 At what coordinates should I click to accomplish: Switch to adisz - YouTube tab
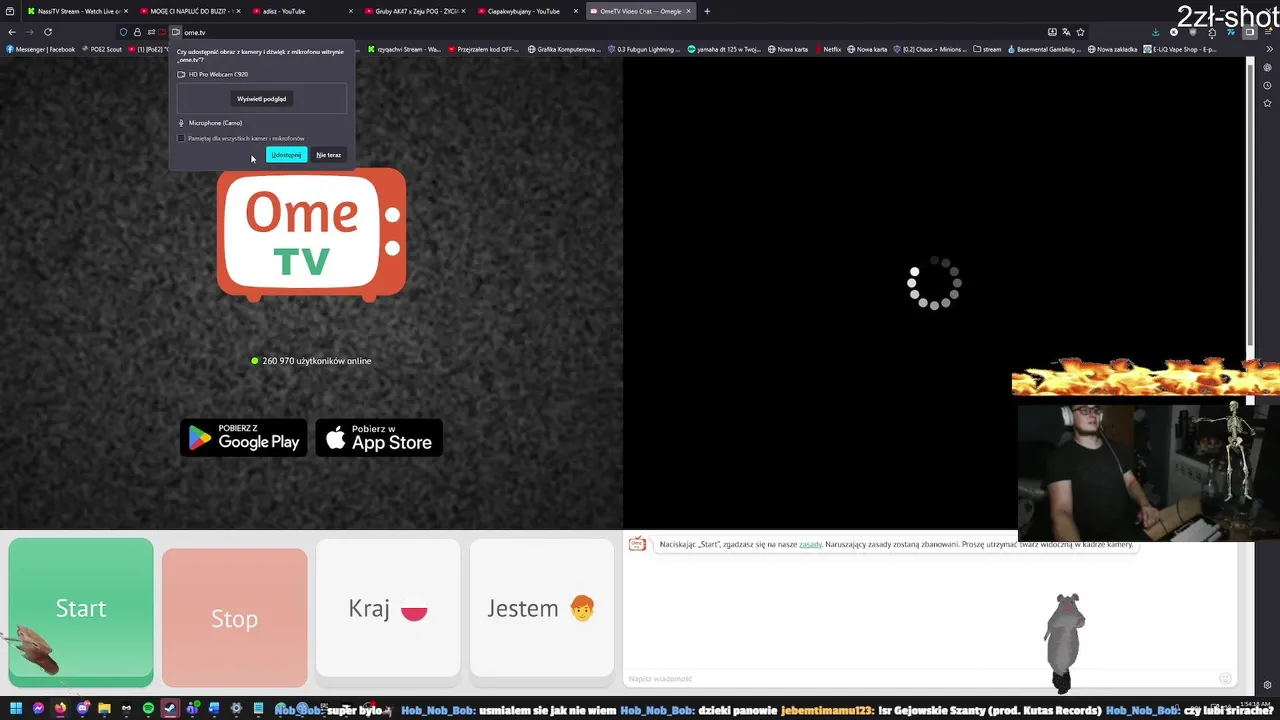300,11
